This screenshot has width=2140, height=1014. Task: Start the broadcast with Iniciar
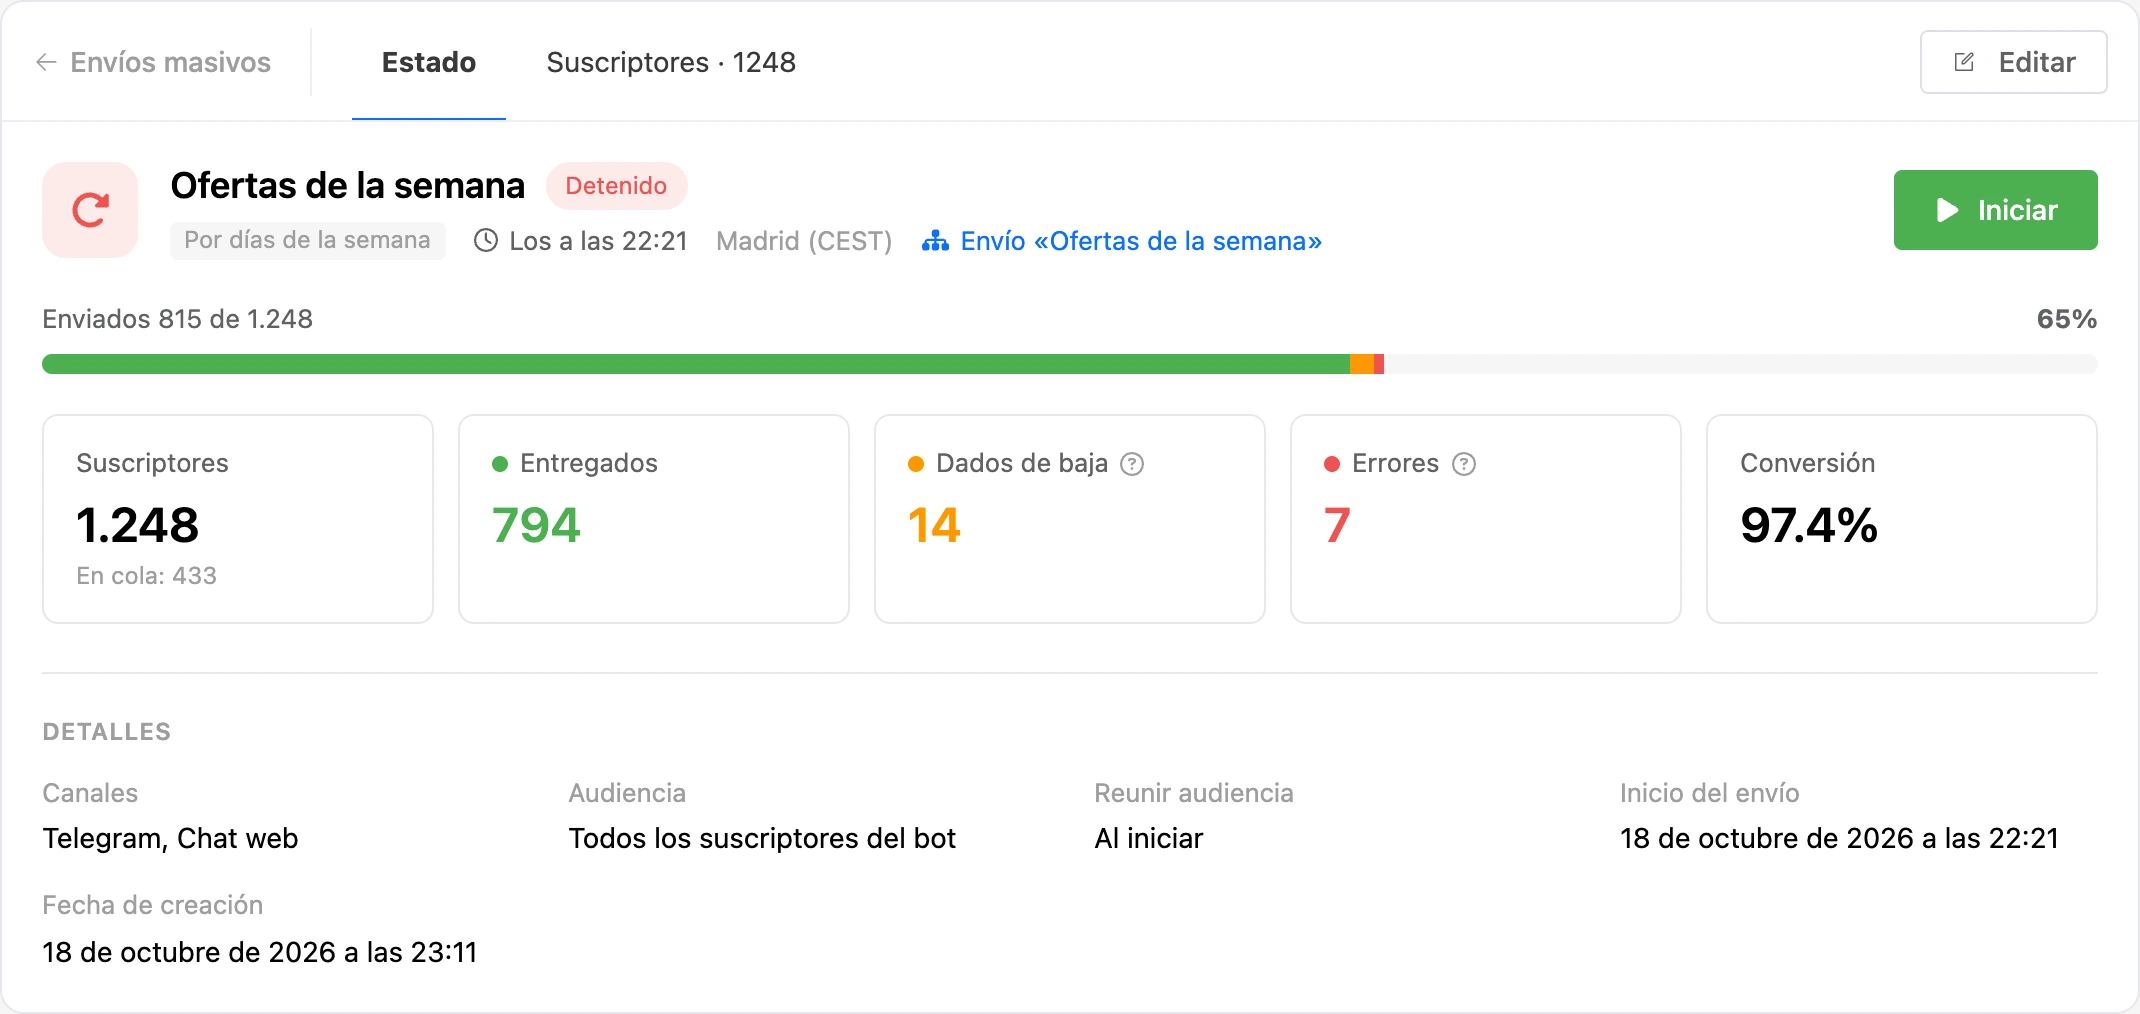pos(1996,210)
